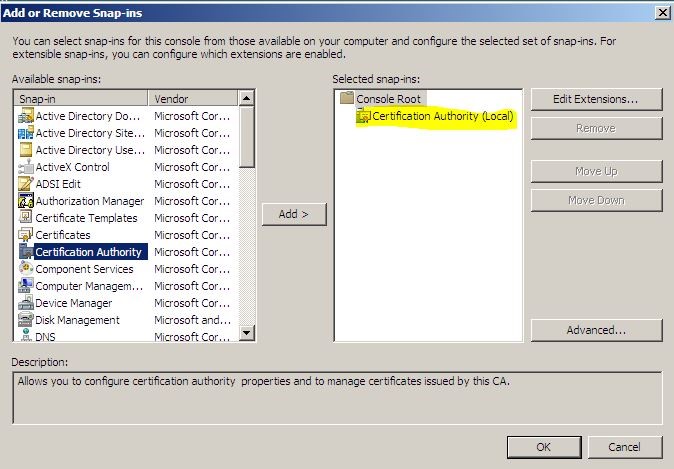The width and height of the screenshot is (674, 469).
Task: Click the Certification Authority (Local) icon
Action: [363, 116]
